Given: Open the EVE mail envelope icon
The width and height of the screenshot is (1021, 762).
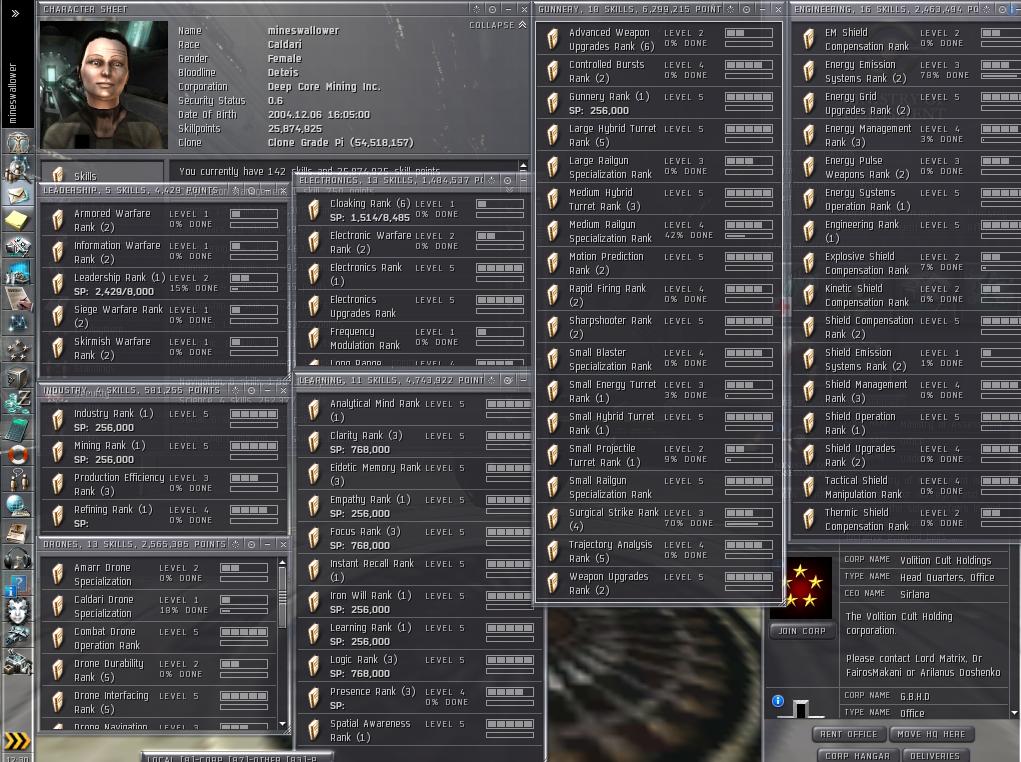Looking at the screenshot, I should [x=18, y=194].
